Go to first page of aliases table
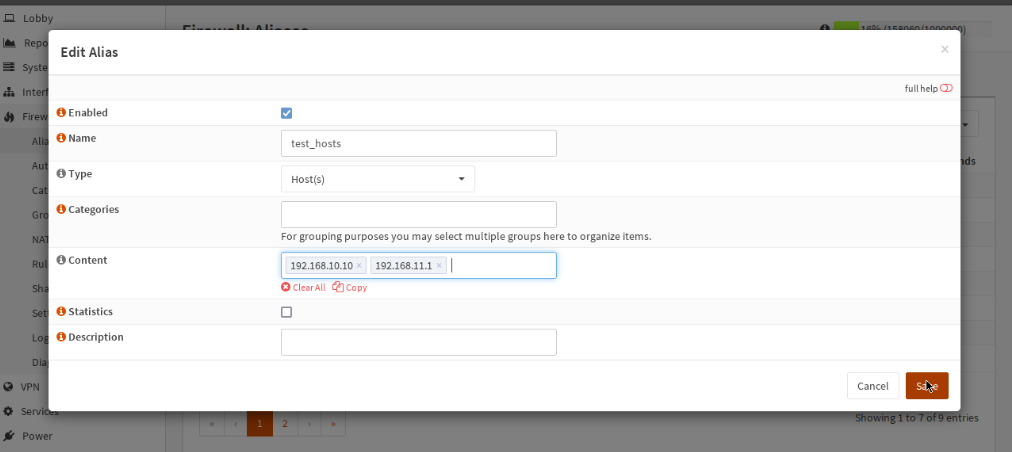Screen dimensions: 1012x452 (211, 424)
